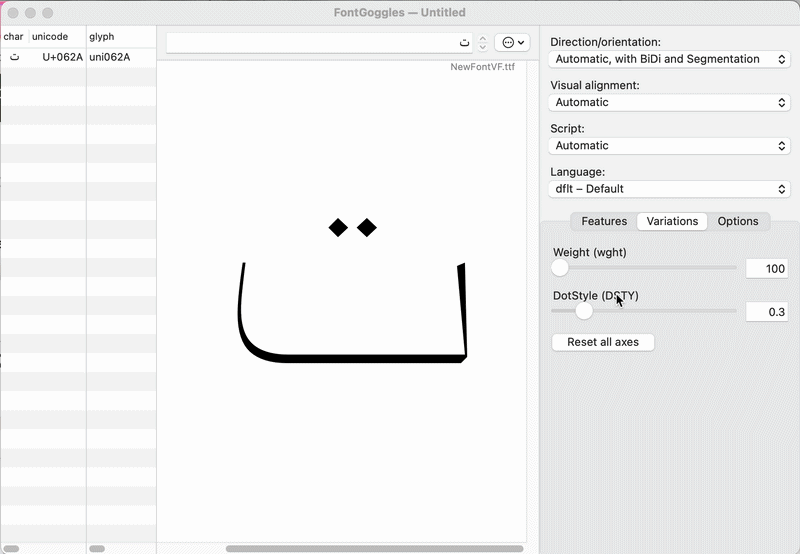Switch to the Features tab
The height and width of the screenshot is (554, 800).
(604, 221)
